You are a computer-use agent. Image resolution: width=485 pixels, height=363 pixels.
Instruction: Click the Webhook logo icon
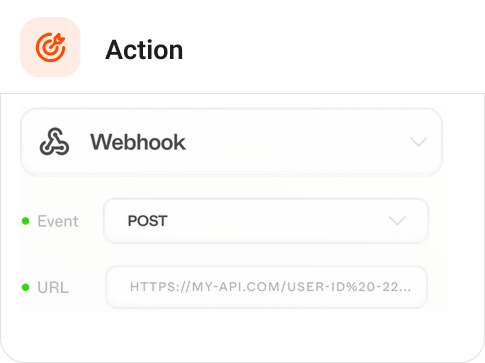[x=54, y=142]
